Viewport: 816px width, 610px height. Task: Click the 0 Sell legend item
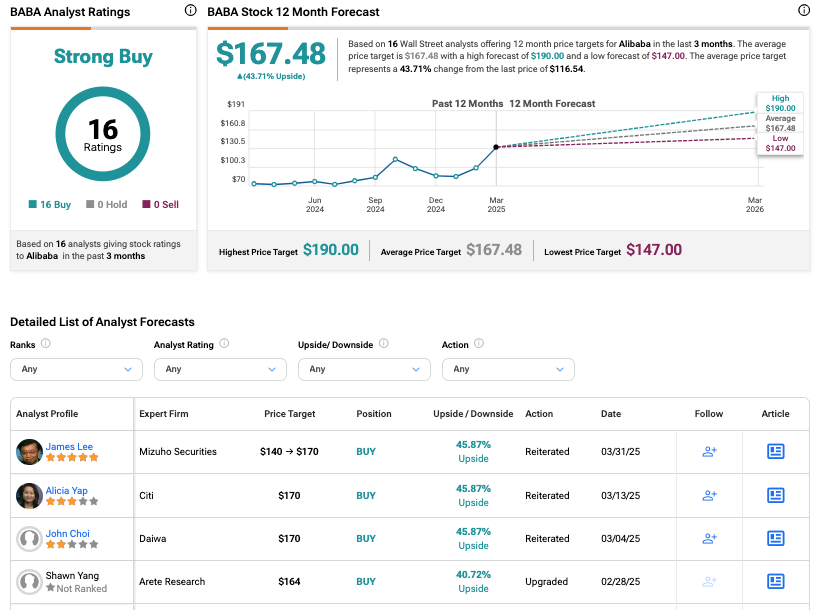click(161, 205)
